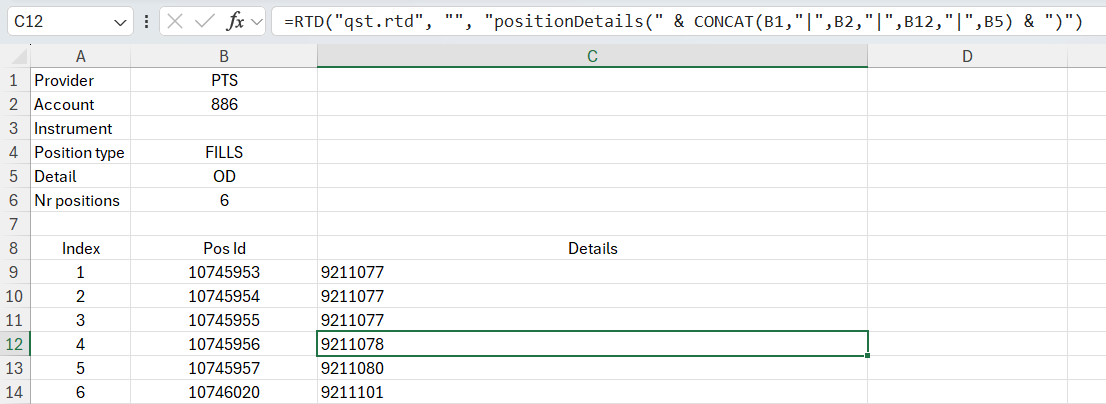Select row 7 header

pyautogui.click(x=14, y=224)
